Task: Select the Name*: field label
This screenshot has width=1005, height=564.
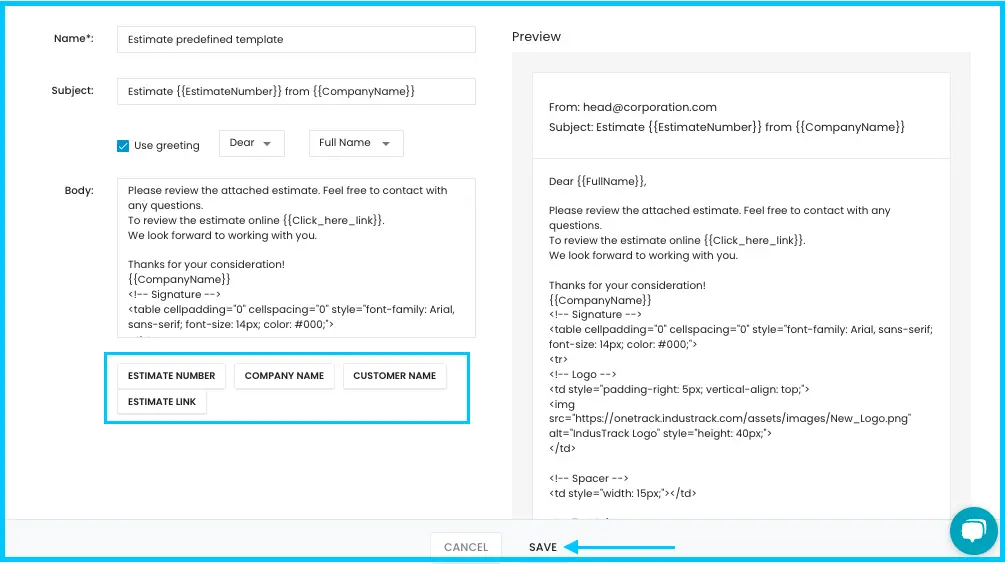Action: pyautogui.click(x=74, y=38)
